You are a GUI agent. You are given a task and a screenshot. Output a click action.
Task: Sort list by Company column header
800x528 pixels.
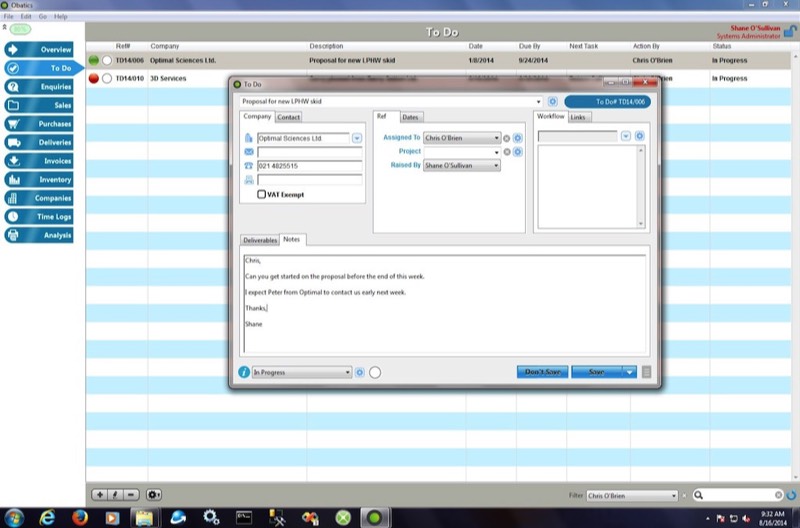click(x=164, y=46)
